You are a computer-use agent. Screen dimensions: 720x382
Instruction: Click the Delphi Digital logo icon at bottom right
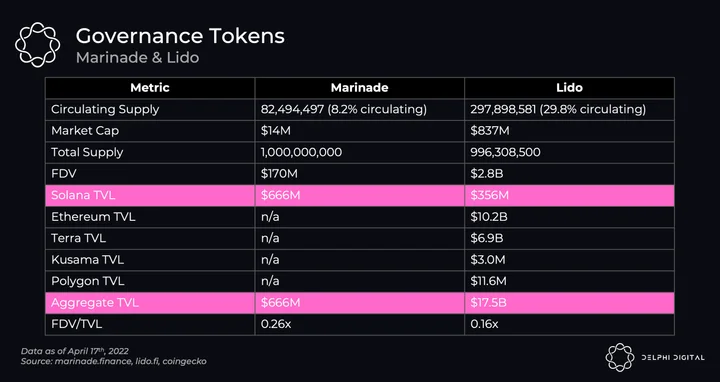pos(619,357)
